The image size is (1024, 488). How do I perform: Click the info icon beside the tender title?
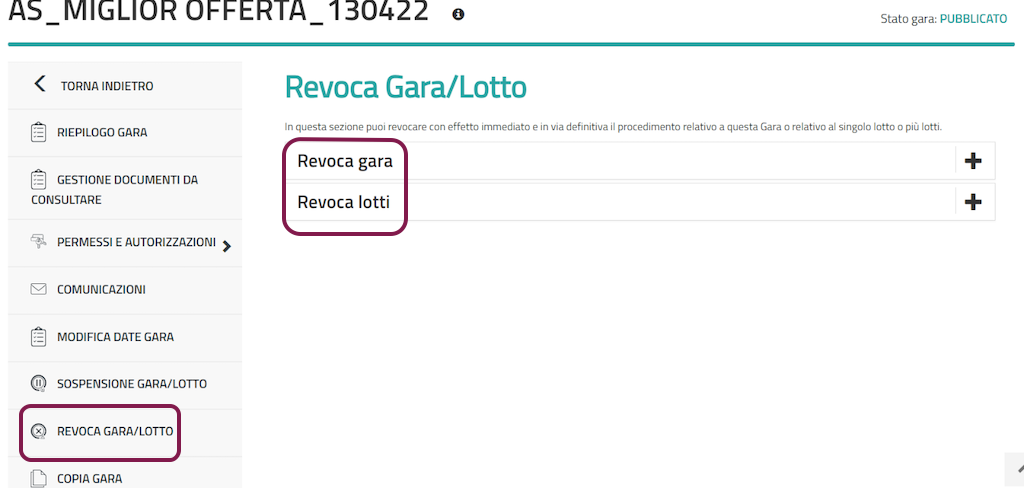point(458,15)
